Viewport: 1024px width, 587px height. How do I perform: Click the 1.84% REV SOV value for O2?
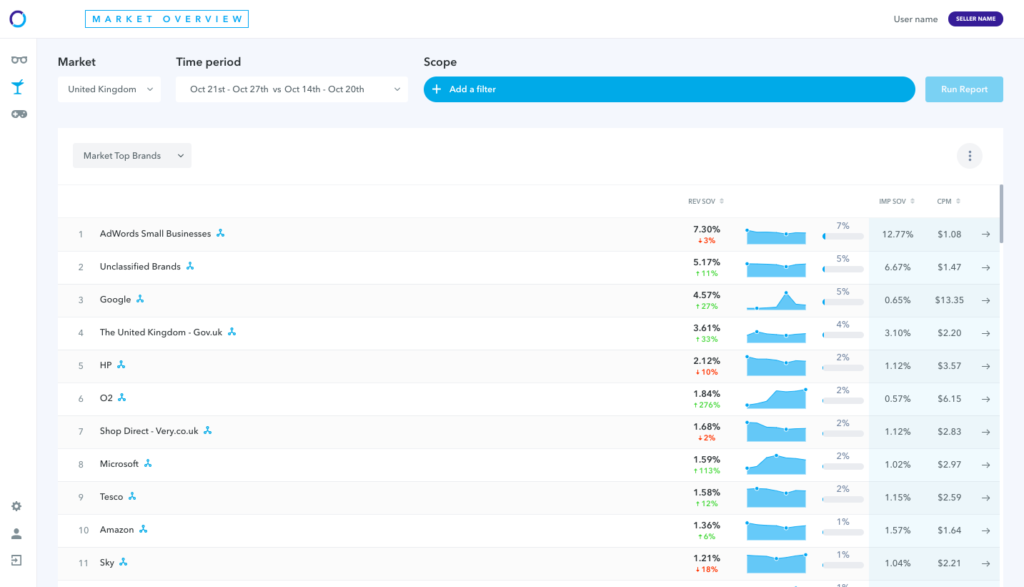[x=707, y=394]
